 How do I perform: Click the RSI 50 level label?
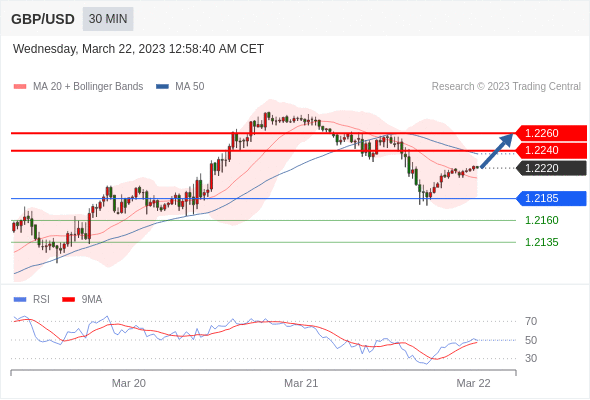[x=531, y=340]
